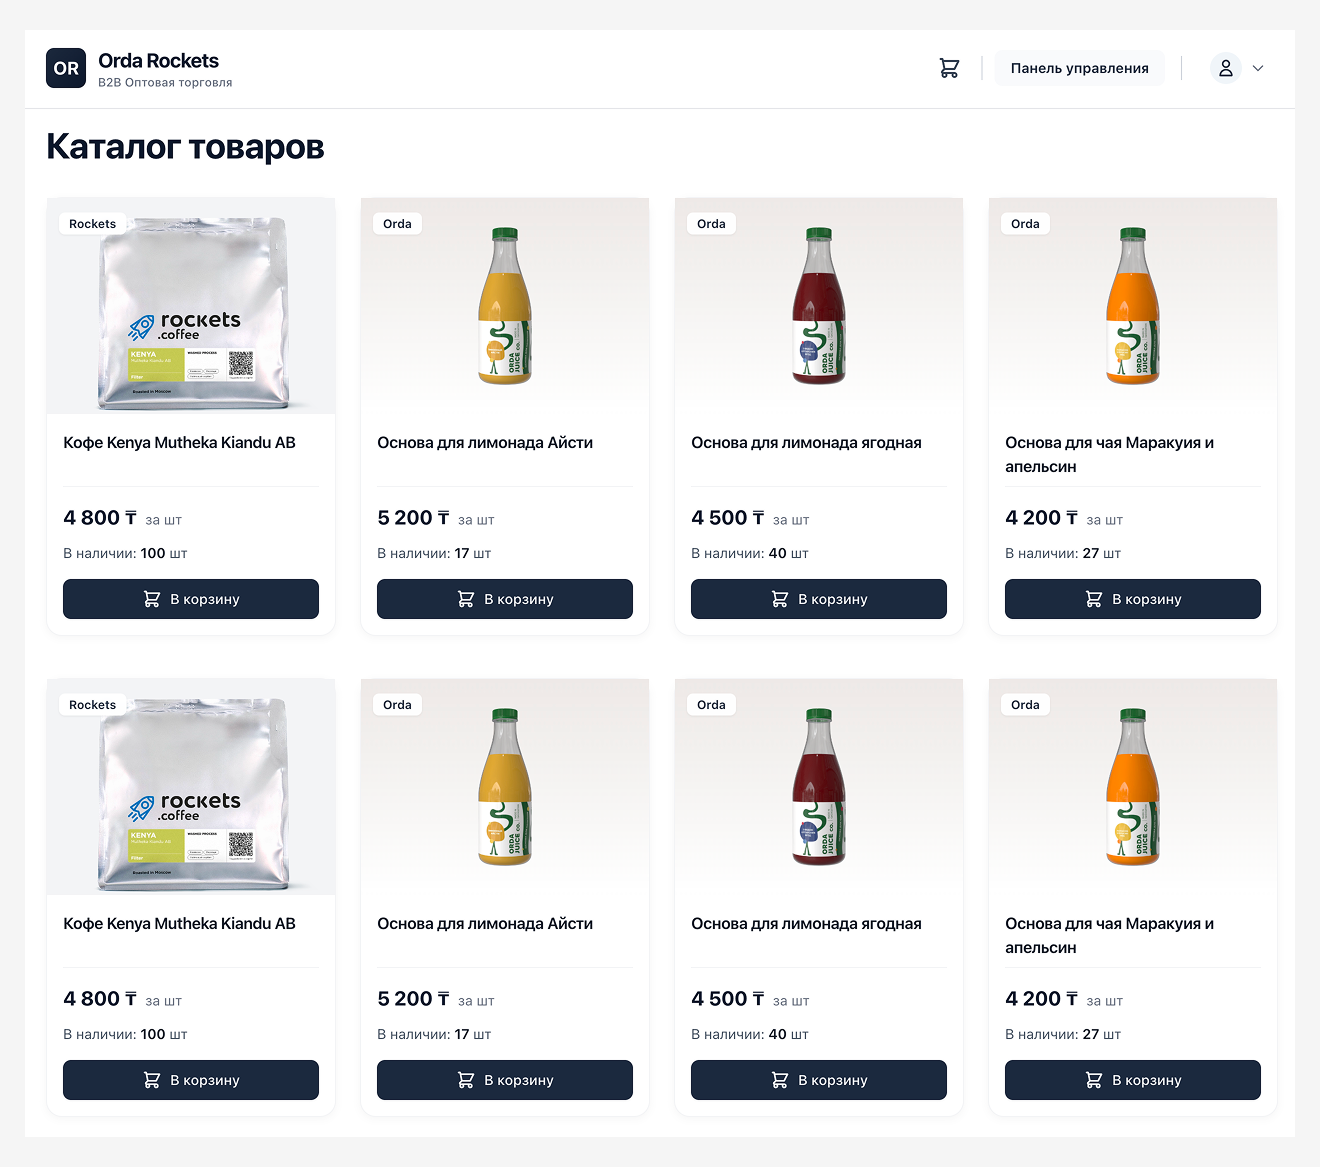Open top-row Основа для лимонада ягодная title
1320x1167 pixels.
click(806, 443)
